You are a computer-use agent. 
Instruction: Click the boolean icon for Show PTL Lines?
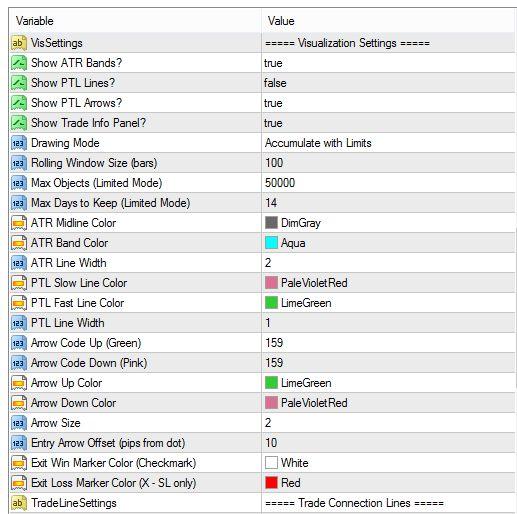click(19, 83)
